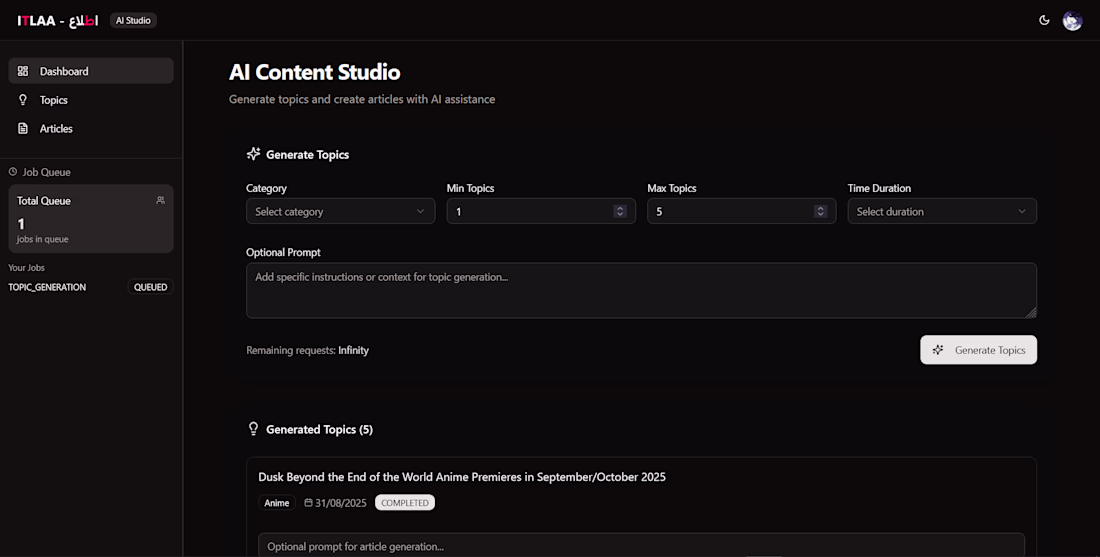The width and height of the screenshot is (1100, 557).
Task: Click the Total Queue users icon
Action: [161, 200]
